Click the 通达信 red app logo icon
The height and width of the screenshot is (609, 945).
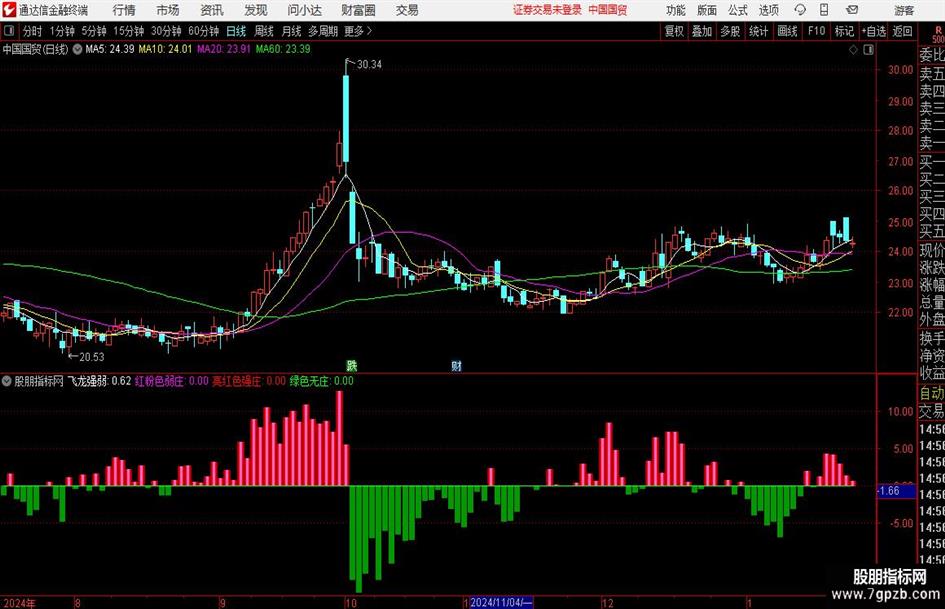8,10
